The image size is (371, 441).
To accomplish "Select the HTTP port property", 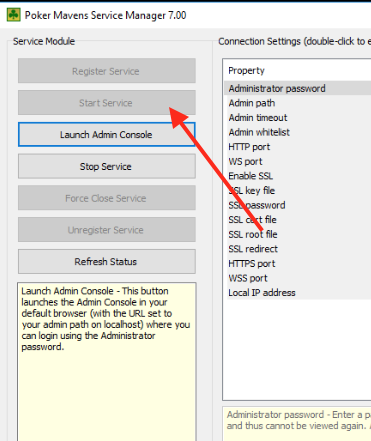I will point(298,147).
